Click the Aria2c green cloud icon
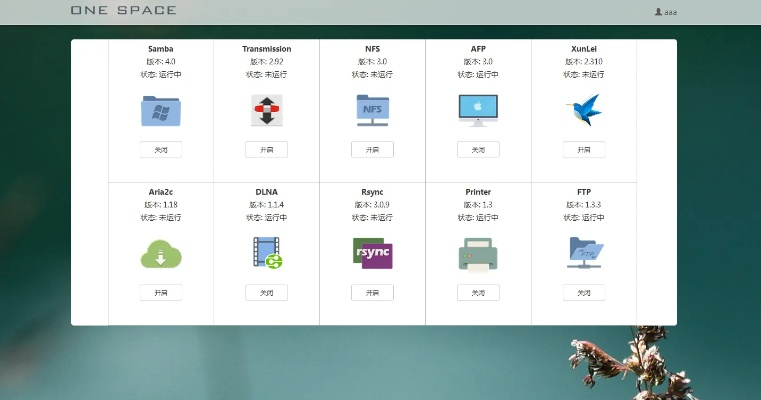The image size is (761, 400). [160, 253]
